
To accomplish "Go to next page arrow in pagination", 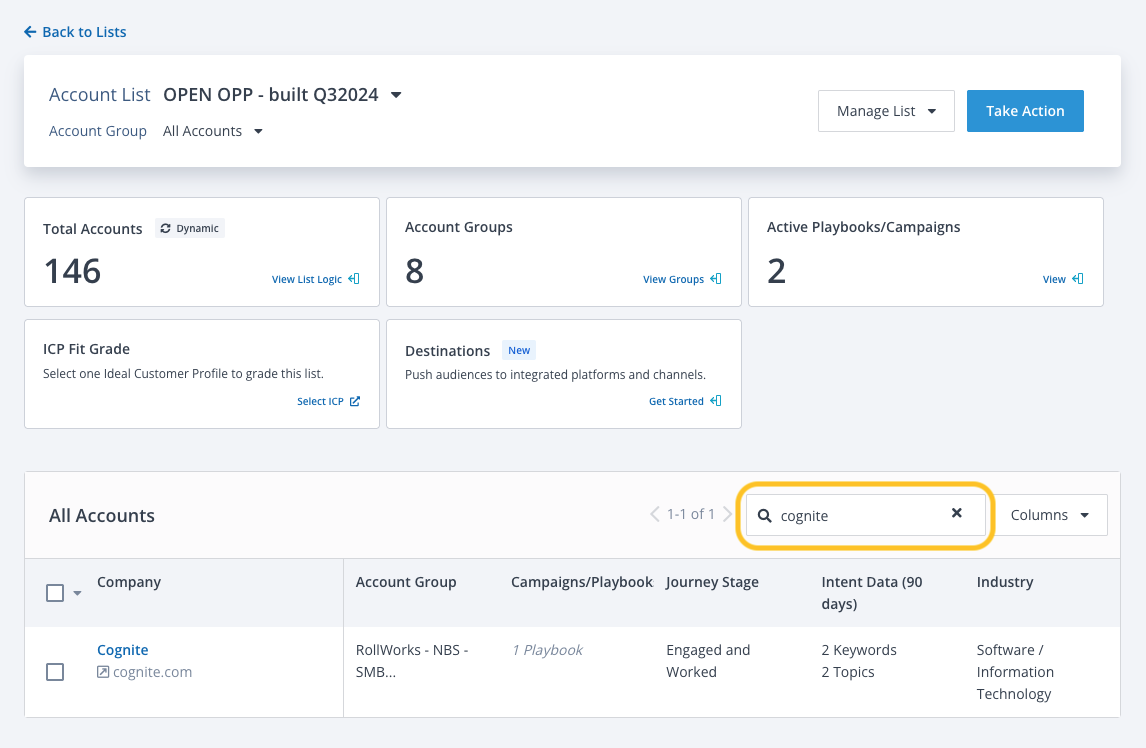I will pos(728,514).
